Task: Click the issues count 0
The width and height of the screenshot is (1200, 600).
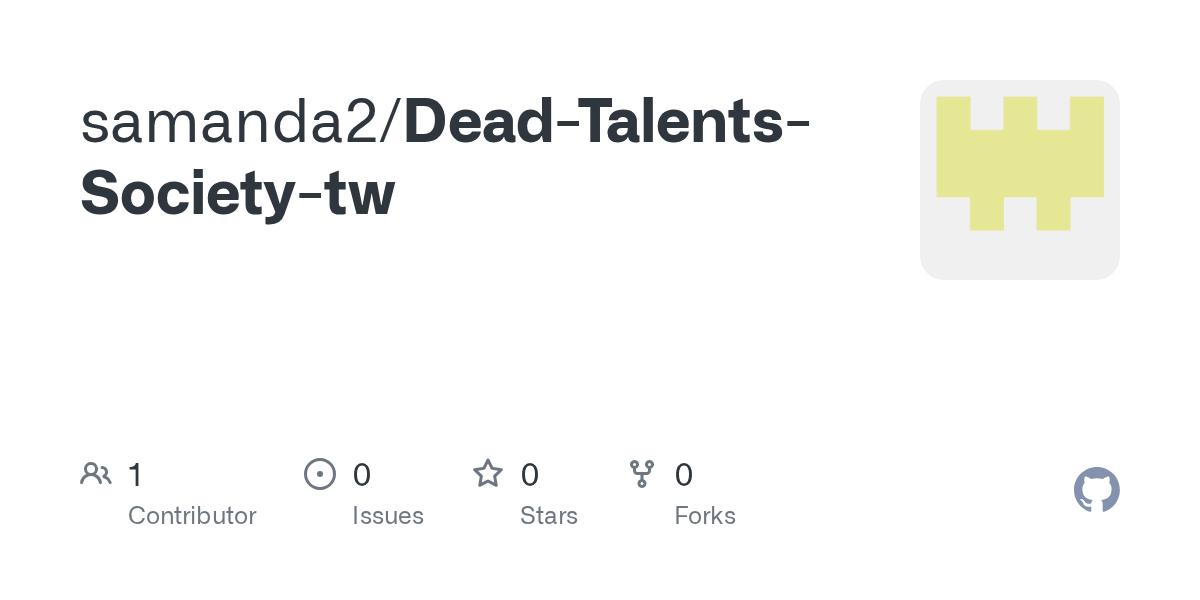Action: (362, 474)
